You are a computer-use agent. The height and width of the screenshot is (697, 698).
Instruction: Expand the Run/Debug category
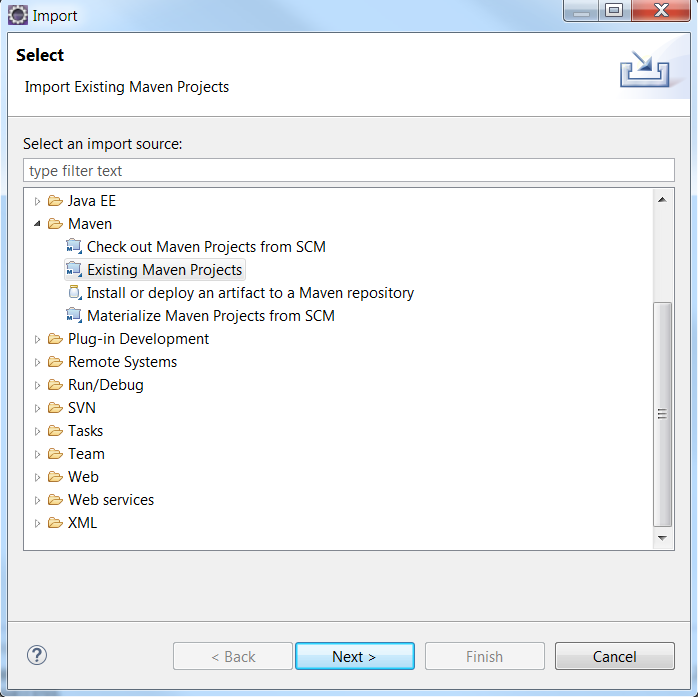(38, 385)
